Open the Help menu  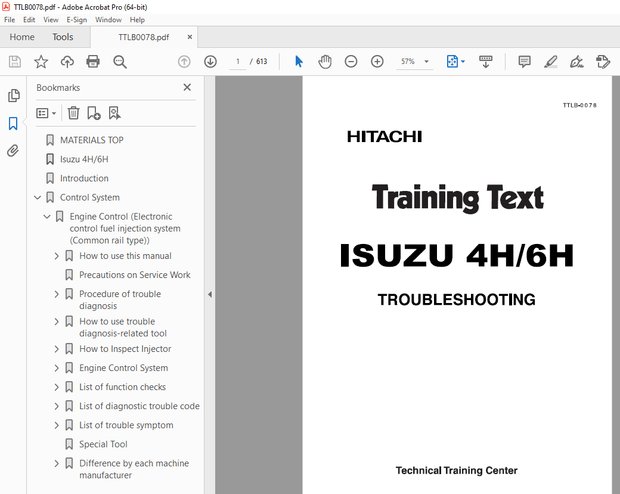137,20
